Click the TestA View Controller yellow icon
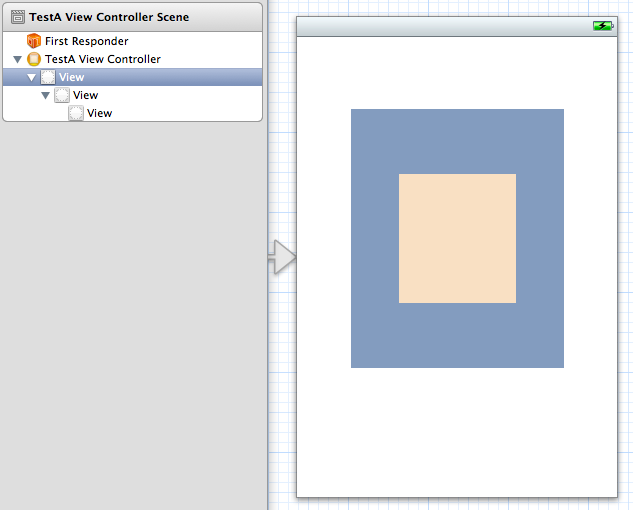The width and height of the screenshot is (633, 510). coord(34,59)
